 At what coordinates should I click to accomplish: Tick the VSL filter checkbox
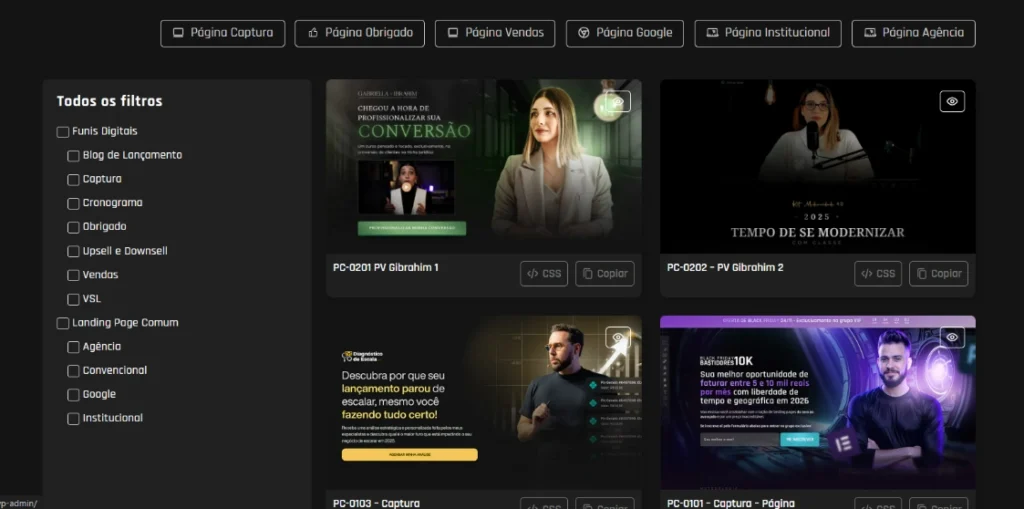click(73, 299)
